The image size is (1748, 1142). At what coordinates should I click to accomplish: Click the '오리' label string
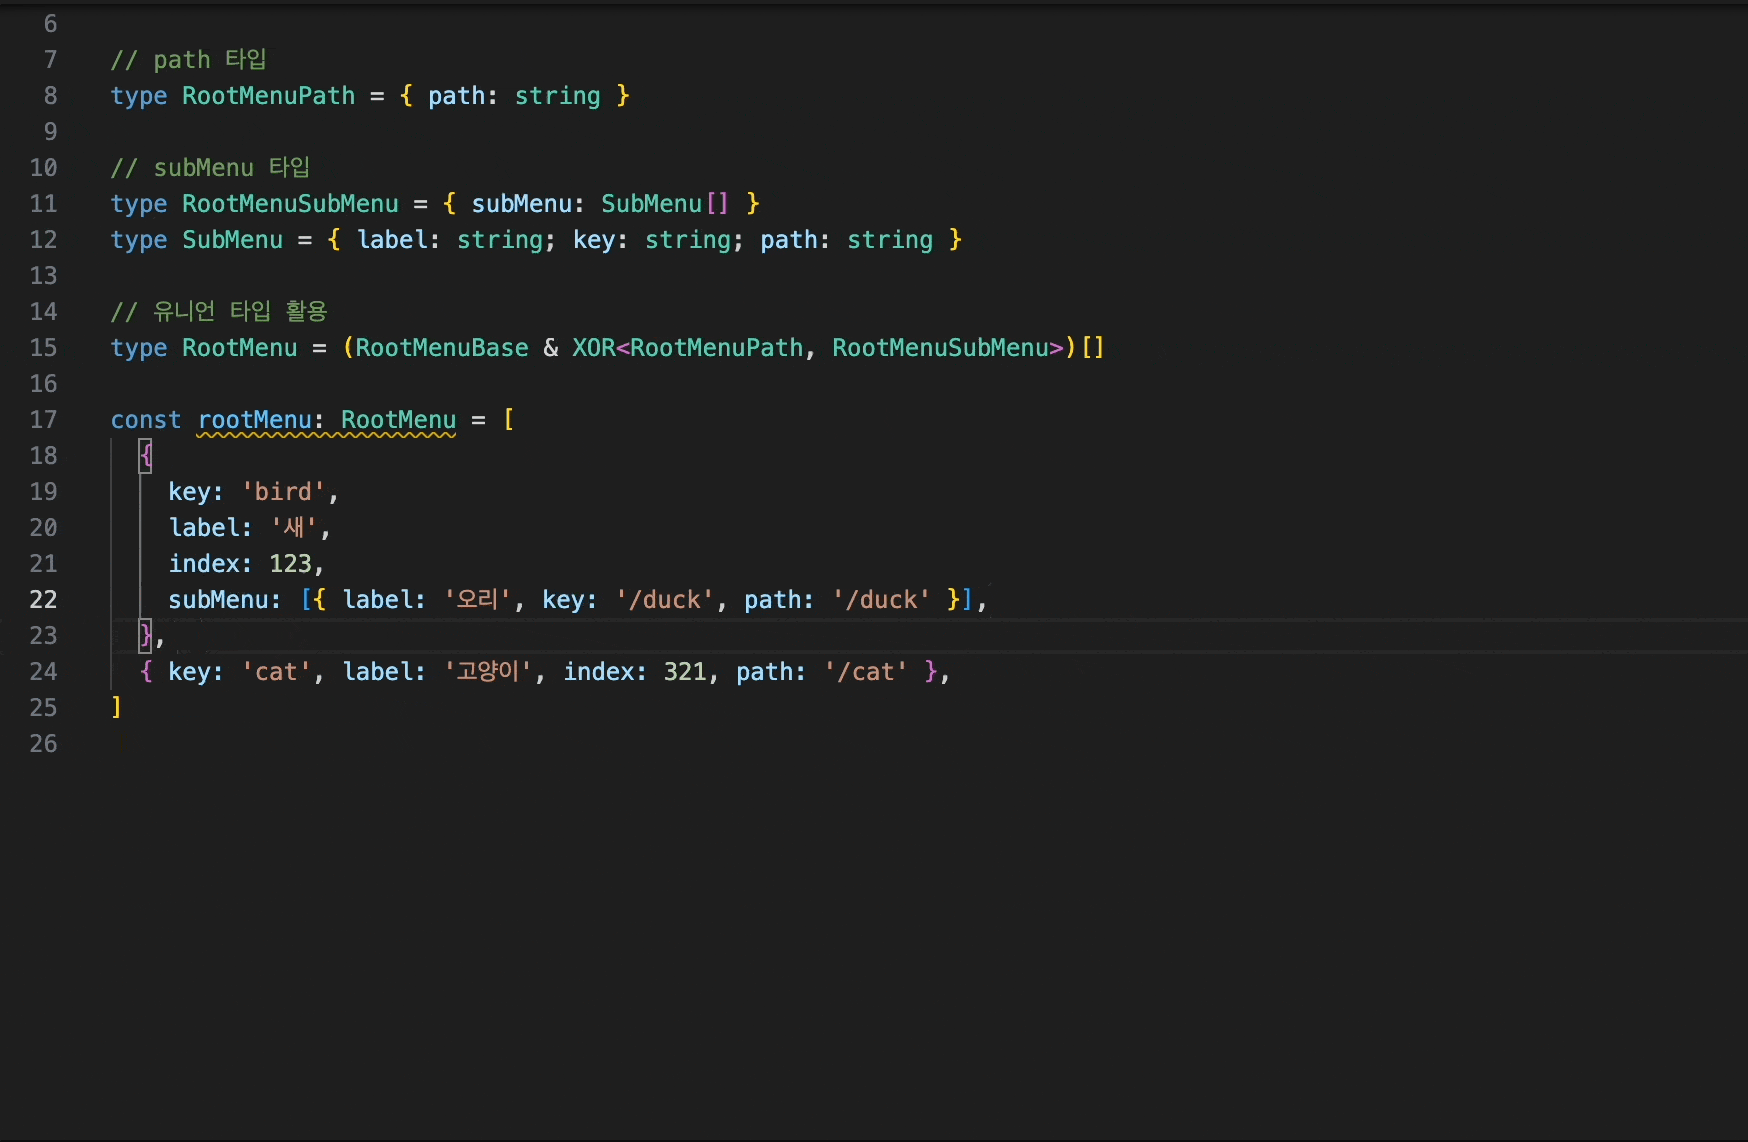click(x=478, y=600)
